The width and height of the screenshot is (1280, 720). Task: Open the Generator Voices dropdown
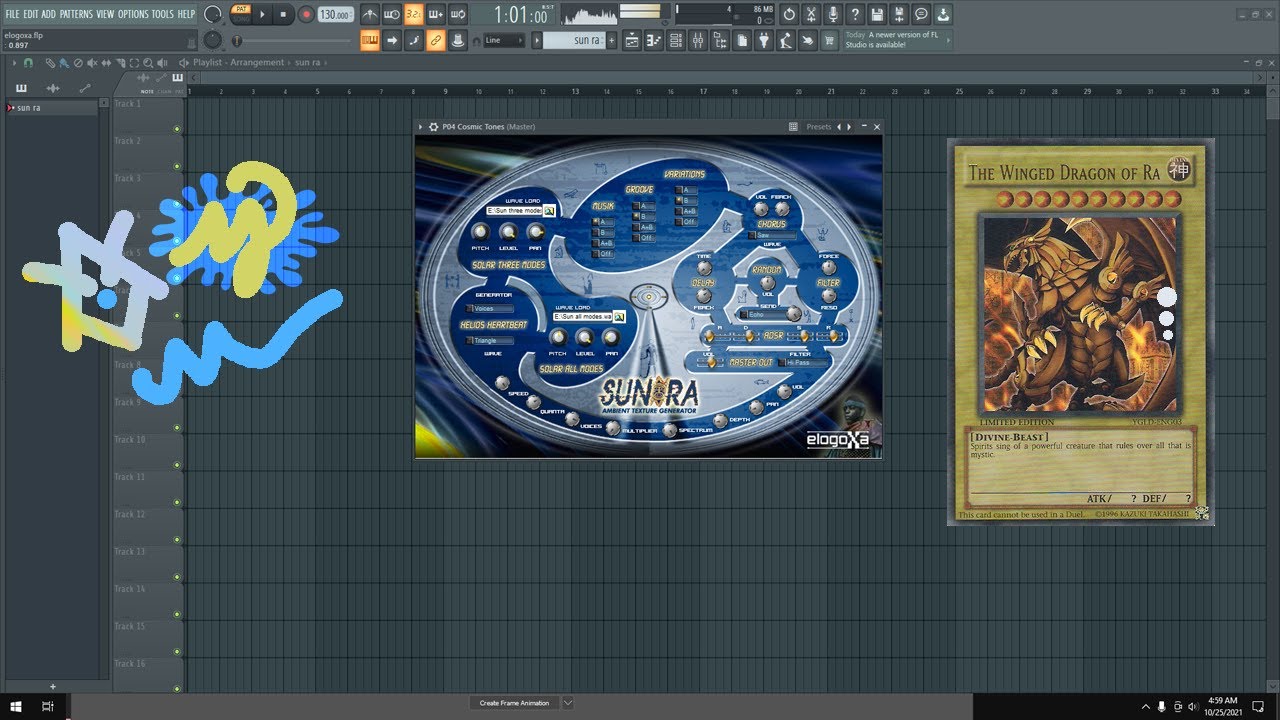pos(490,309)
